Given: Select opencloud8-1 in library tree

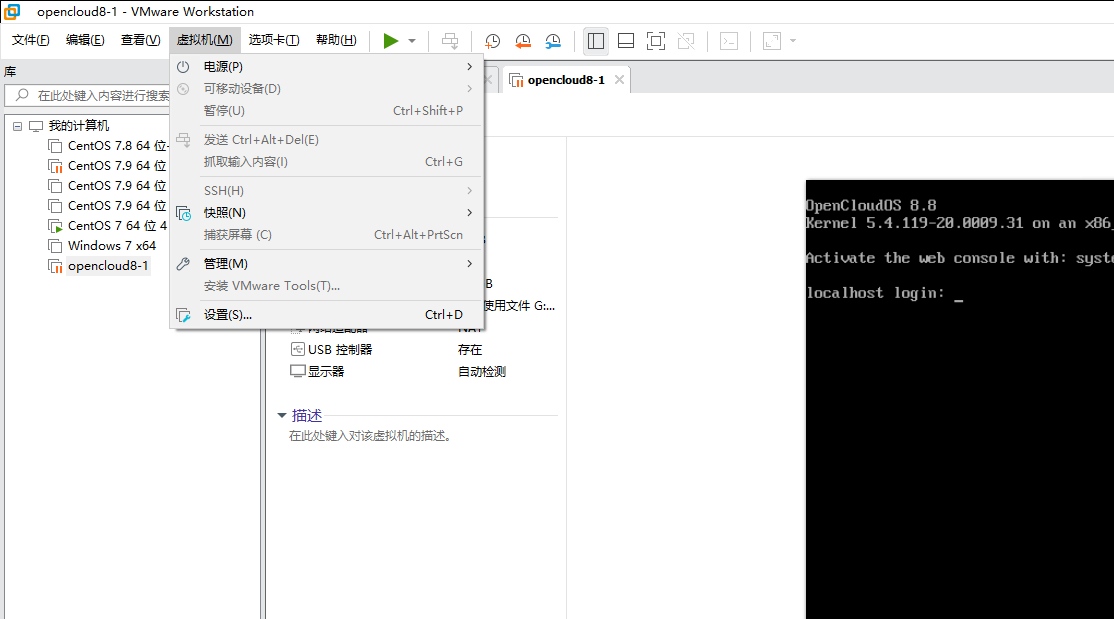Looking at the screenshot, I should [x=108, y=265].
